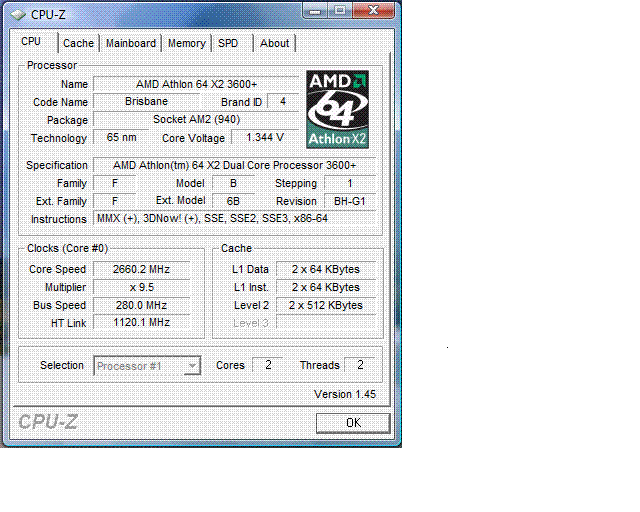Click the Stepping value '1'
640x512 pixels.
click(x=350, y=183)
